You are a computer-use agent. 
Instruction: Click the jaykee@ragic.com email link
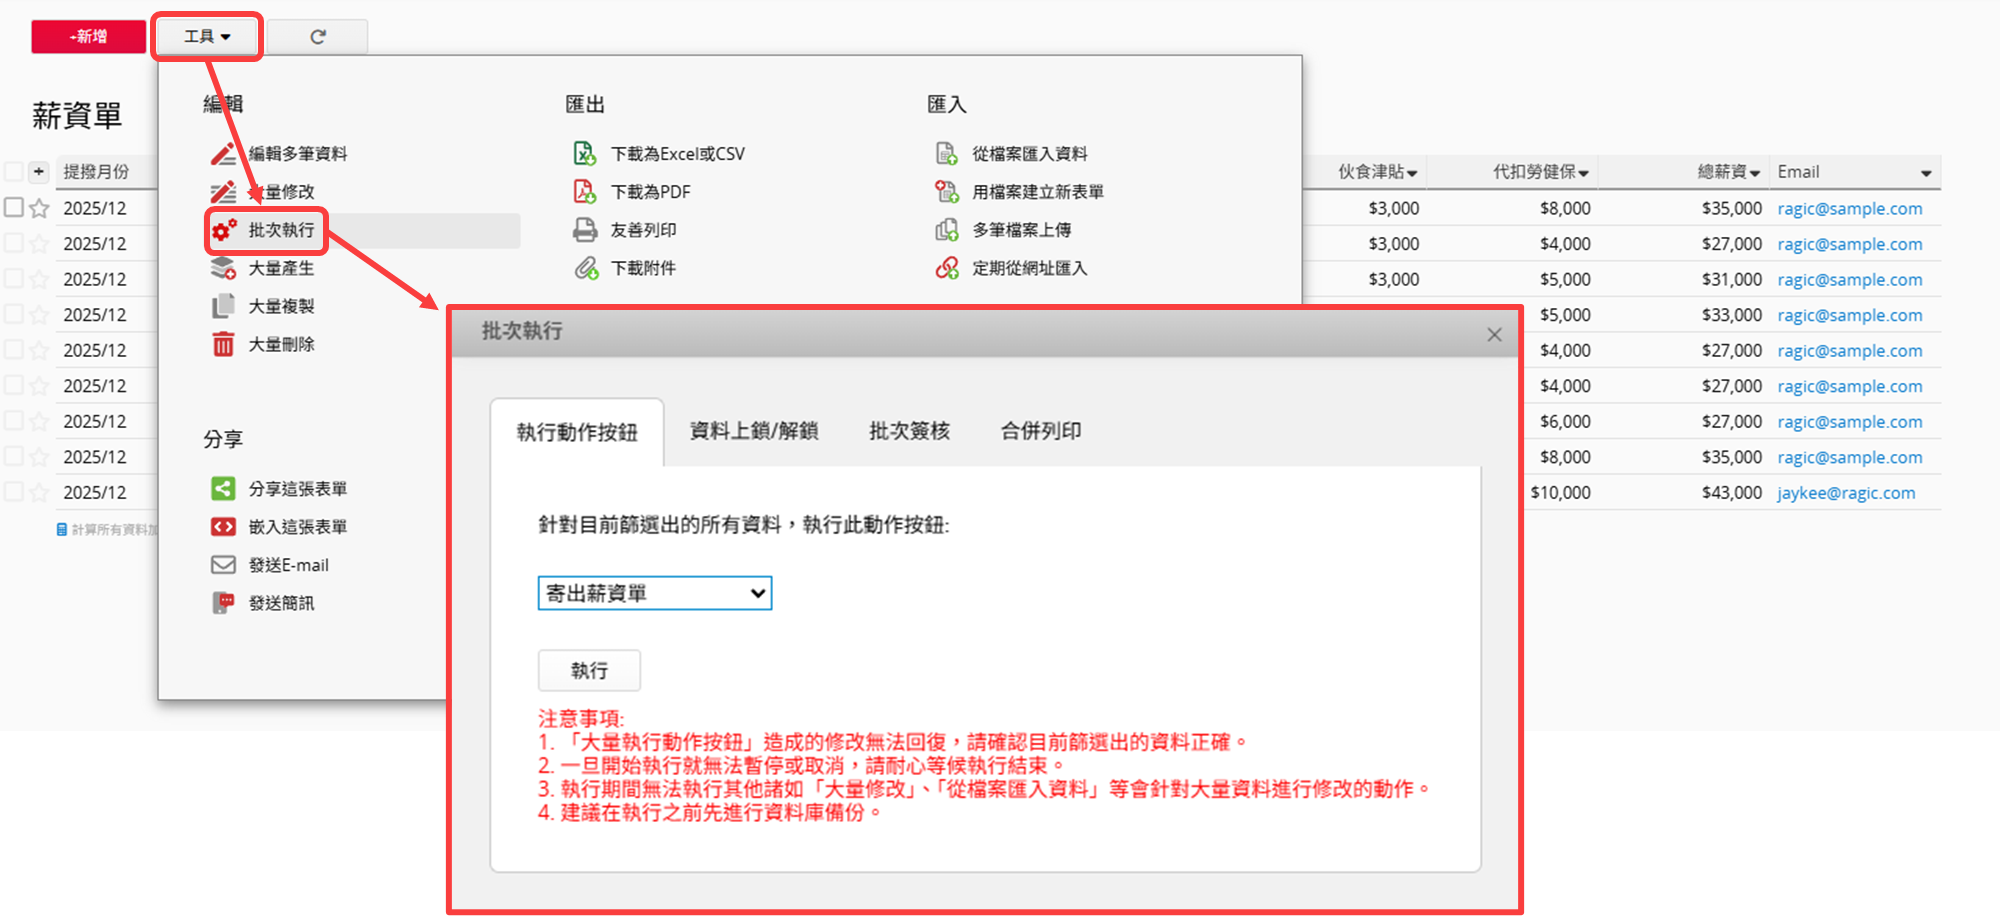point(1846,493)
